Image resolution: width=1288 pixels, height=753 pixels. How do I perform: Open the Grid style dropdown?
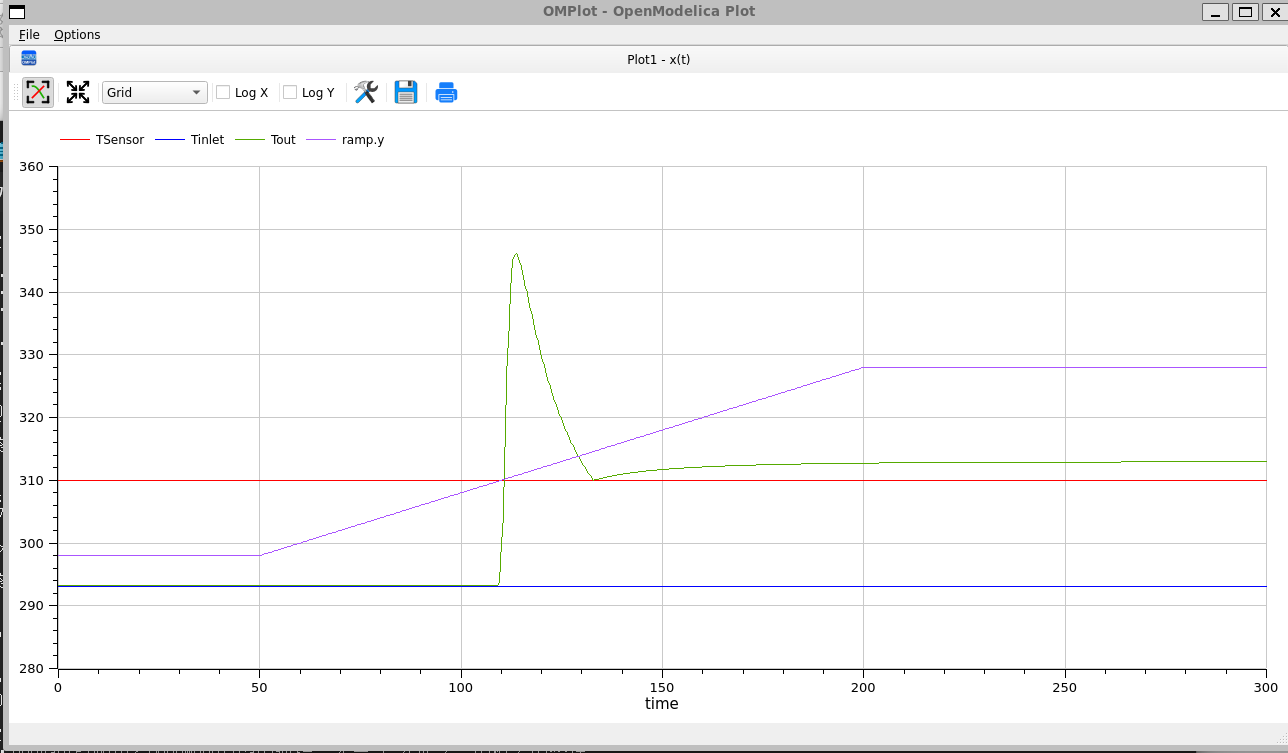pos(155,93)
